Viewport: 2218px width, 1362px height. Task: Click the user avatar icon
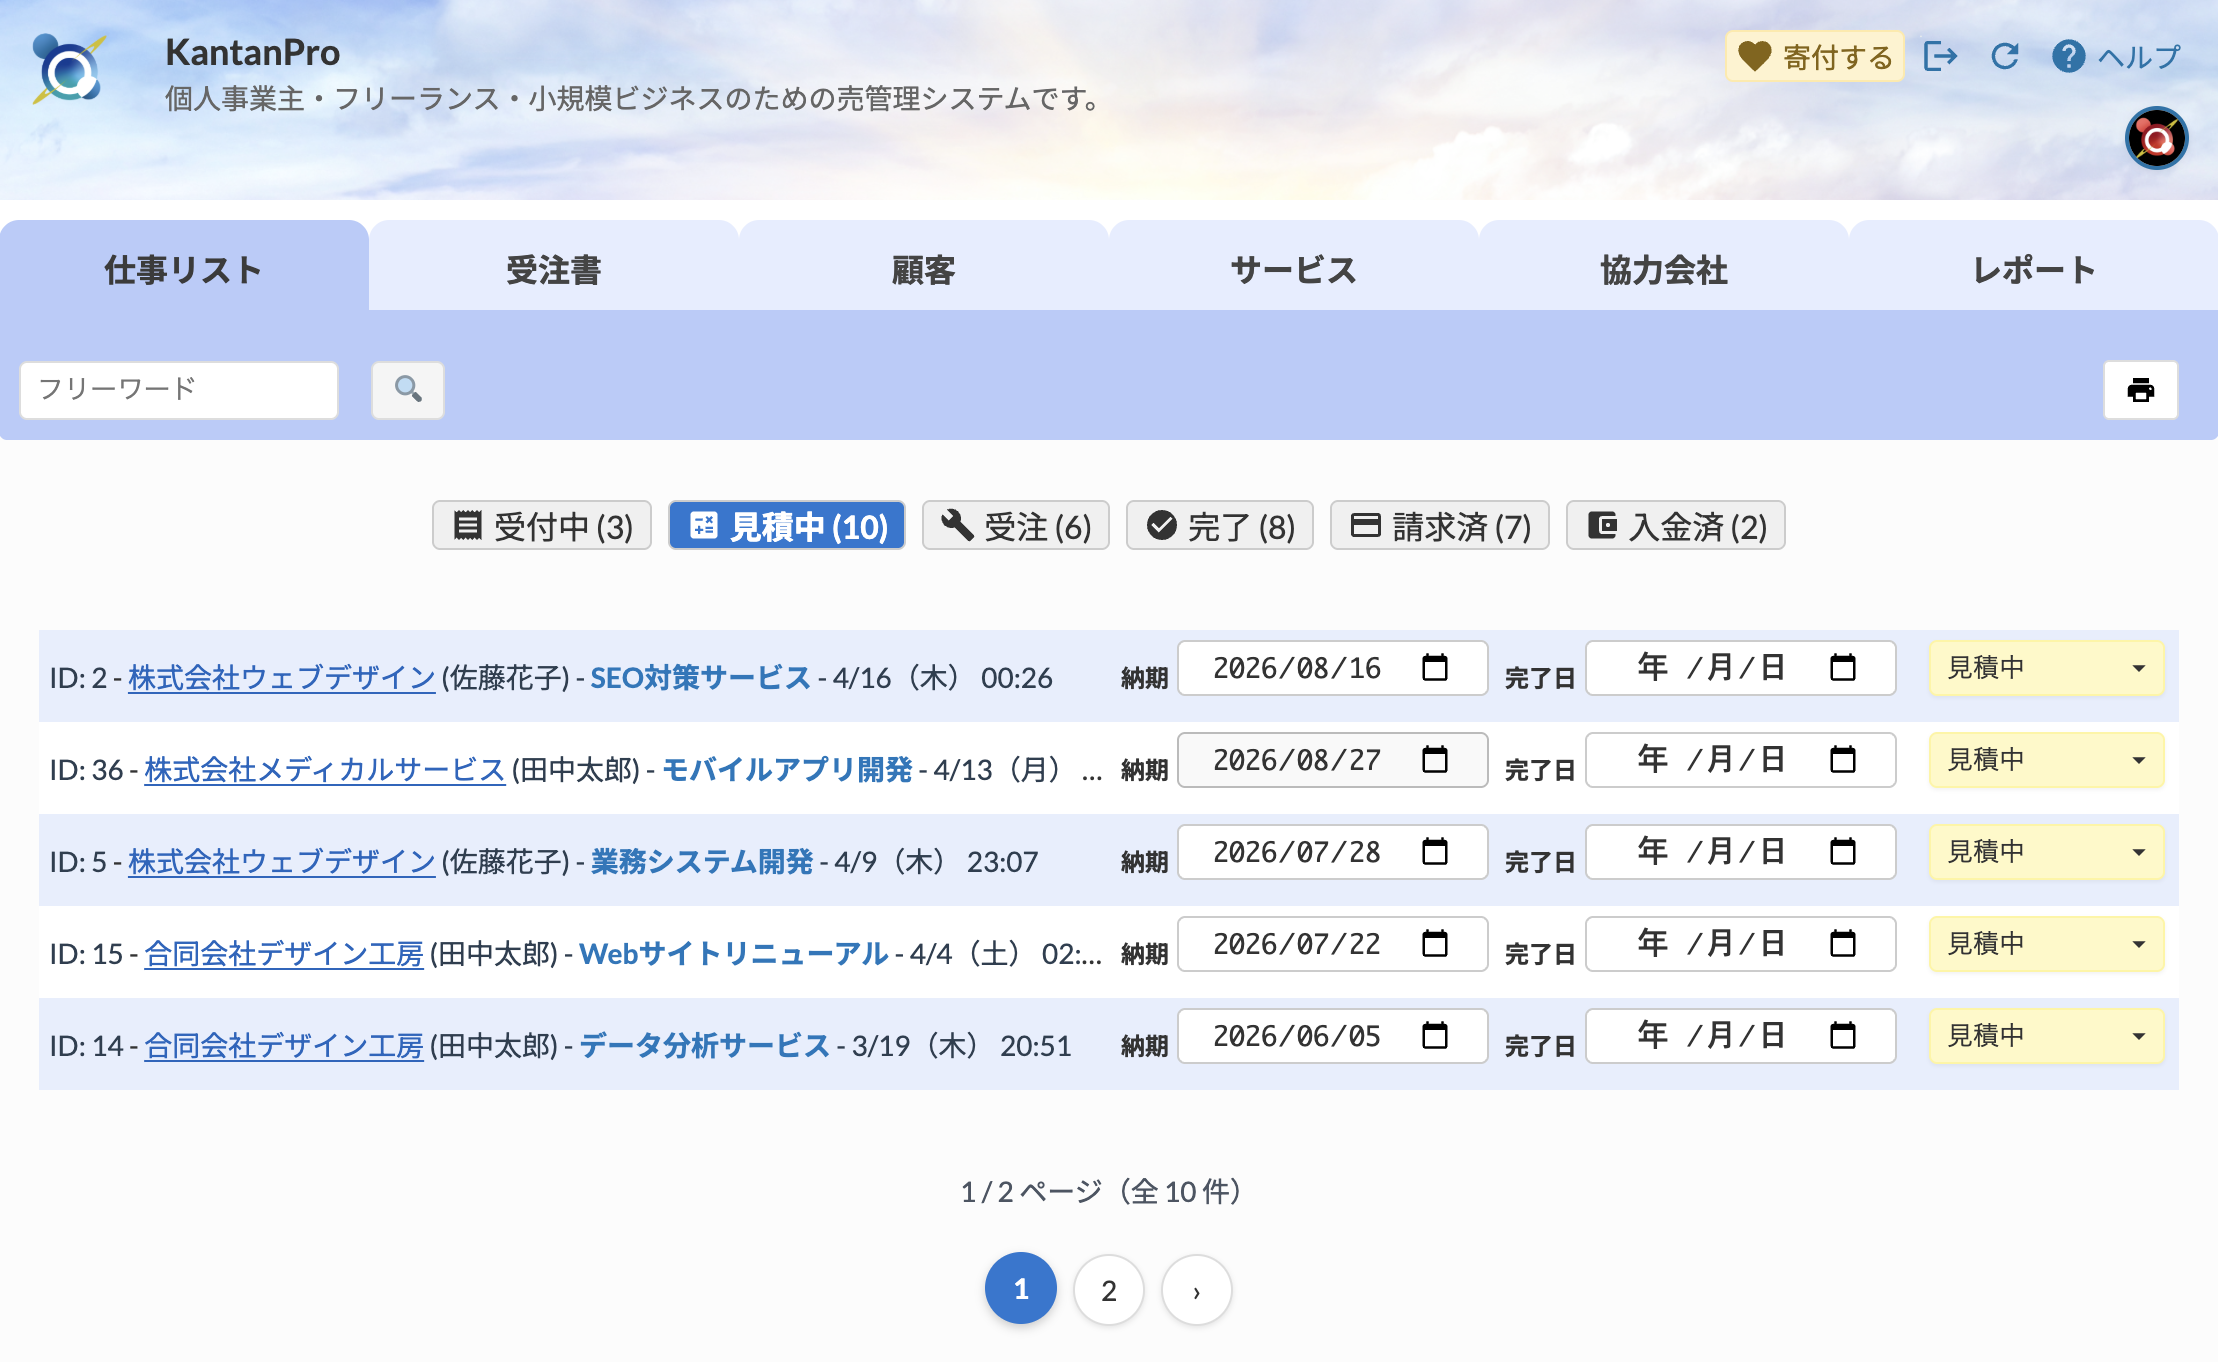2156,138
